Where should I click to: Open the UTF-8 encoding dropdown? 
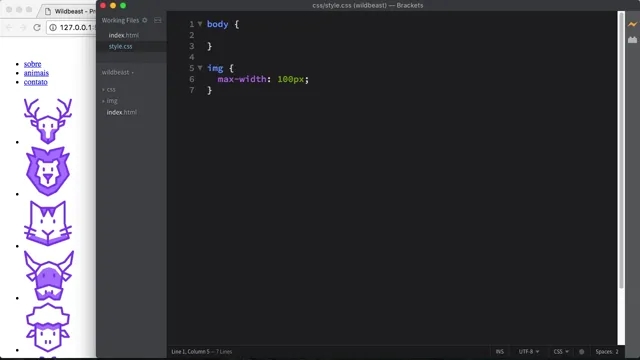tap(529, 351)
